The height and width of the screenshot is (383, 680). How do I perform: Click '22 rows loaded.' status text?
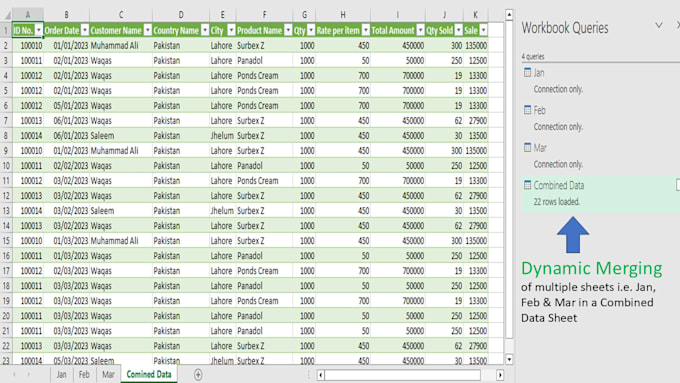pos(556,202)
